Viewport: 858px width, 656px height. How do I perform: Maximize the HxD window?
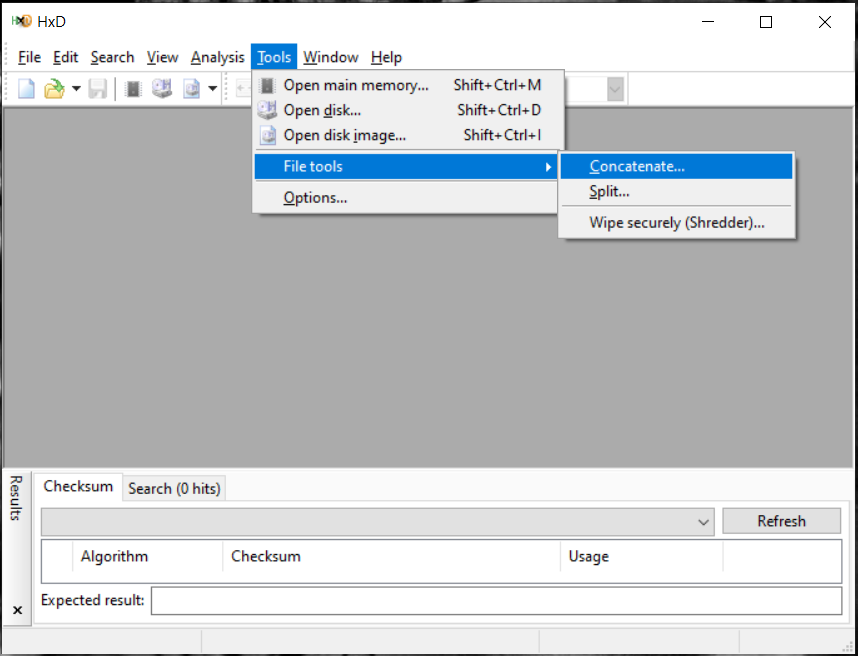click(766, 22)
